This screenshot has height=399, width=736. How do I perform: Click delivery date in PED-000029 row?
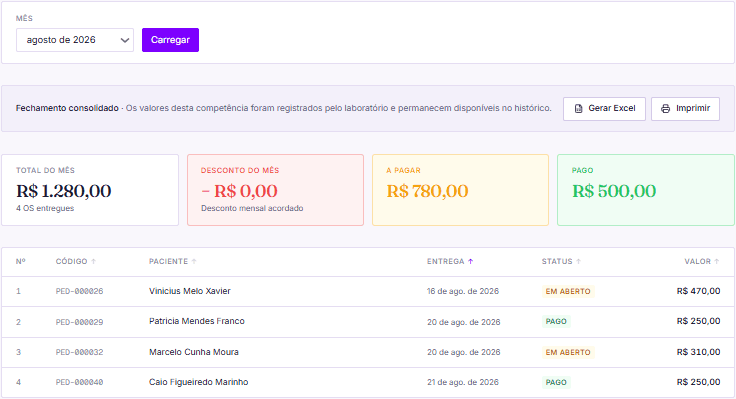click(x=464, y=322)
